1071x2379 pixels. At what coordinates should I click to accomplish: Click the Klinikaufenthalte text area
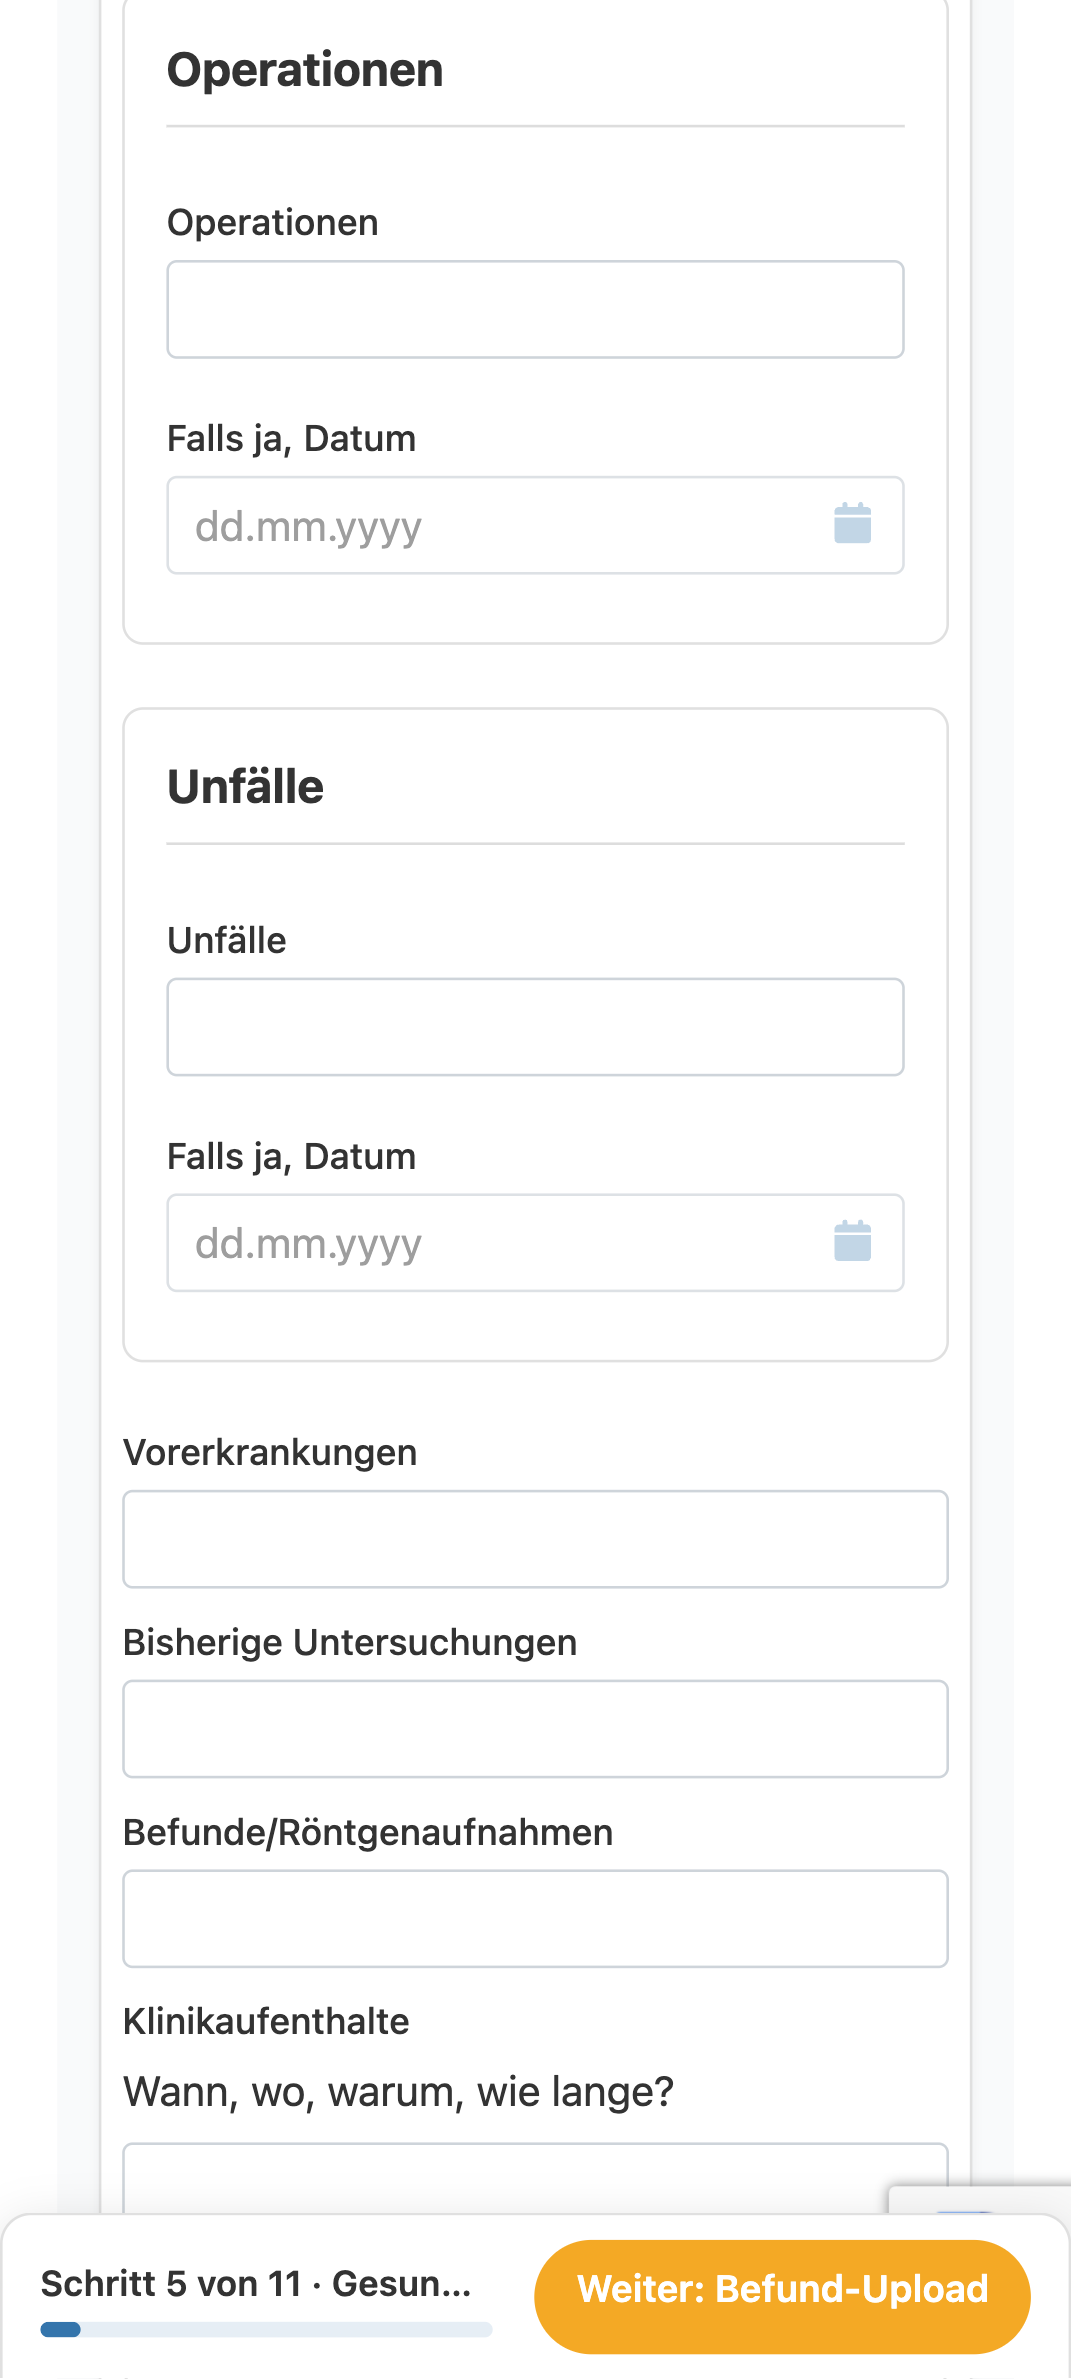click(x=535, y=2178)
